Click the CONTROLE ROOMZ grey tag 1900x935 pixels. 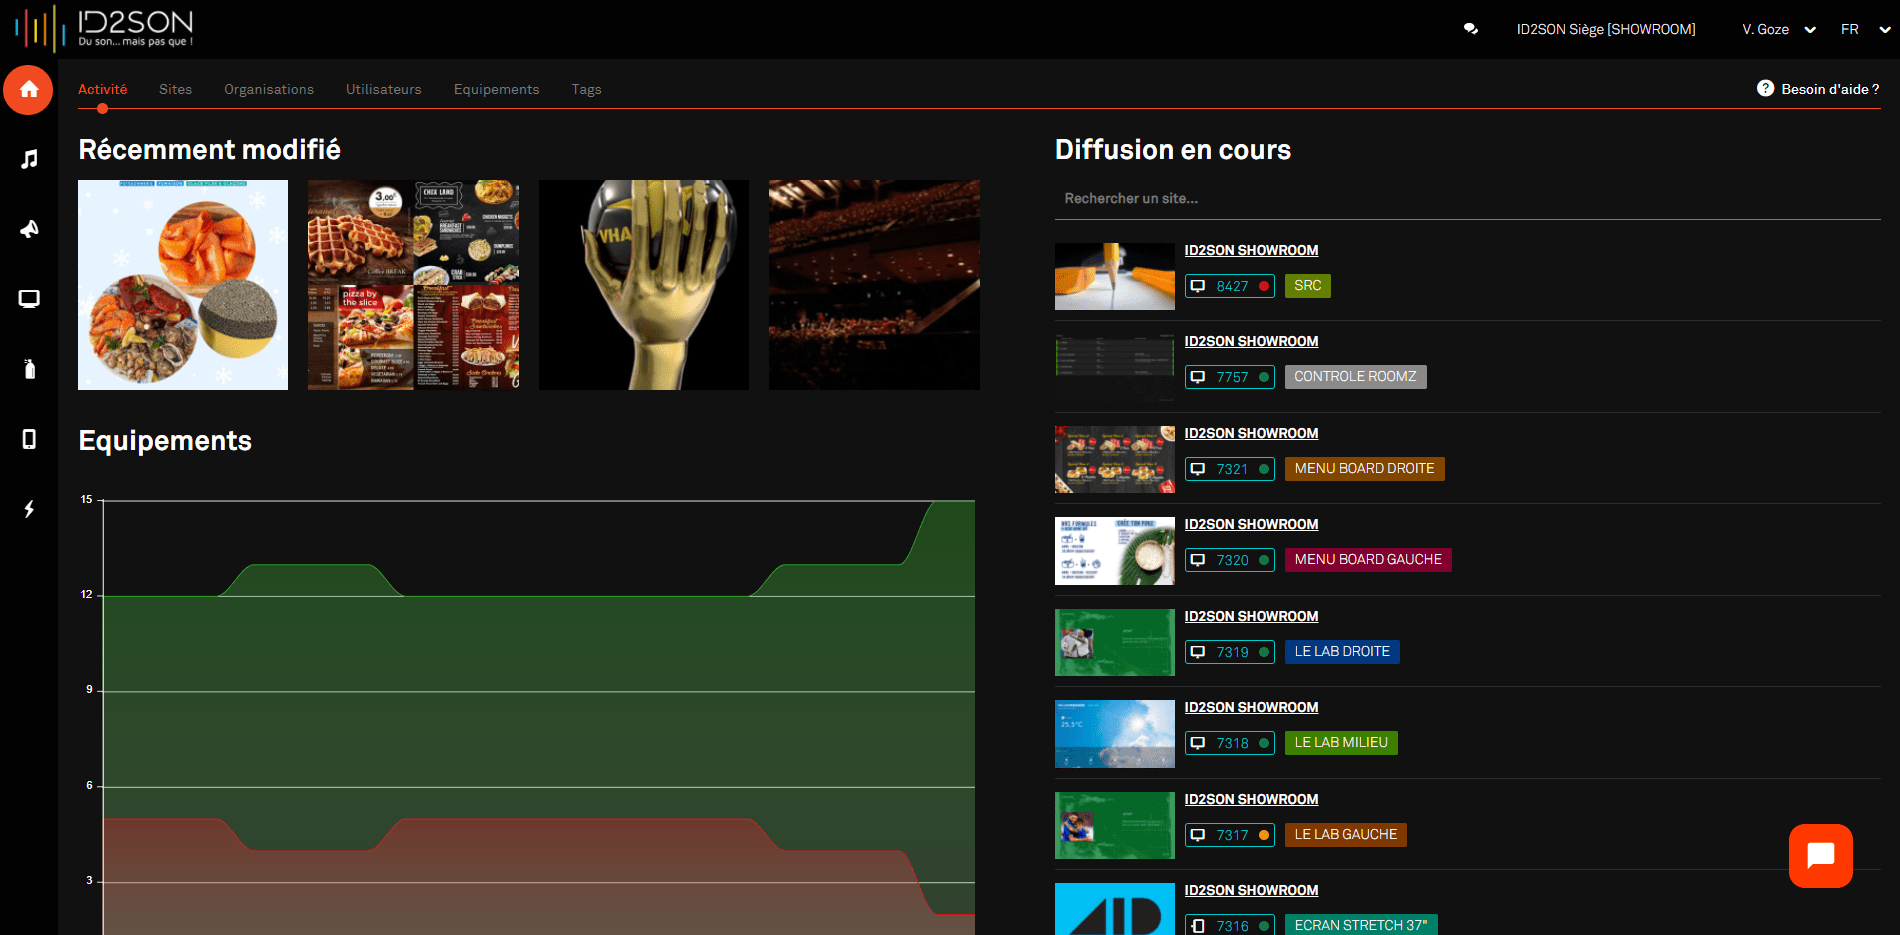click(1355, 377)
